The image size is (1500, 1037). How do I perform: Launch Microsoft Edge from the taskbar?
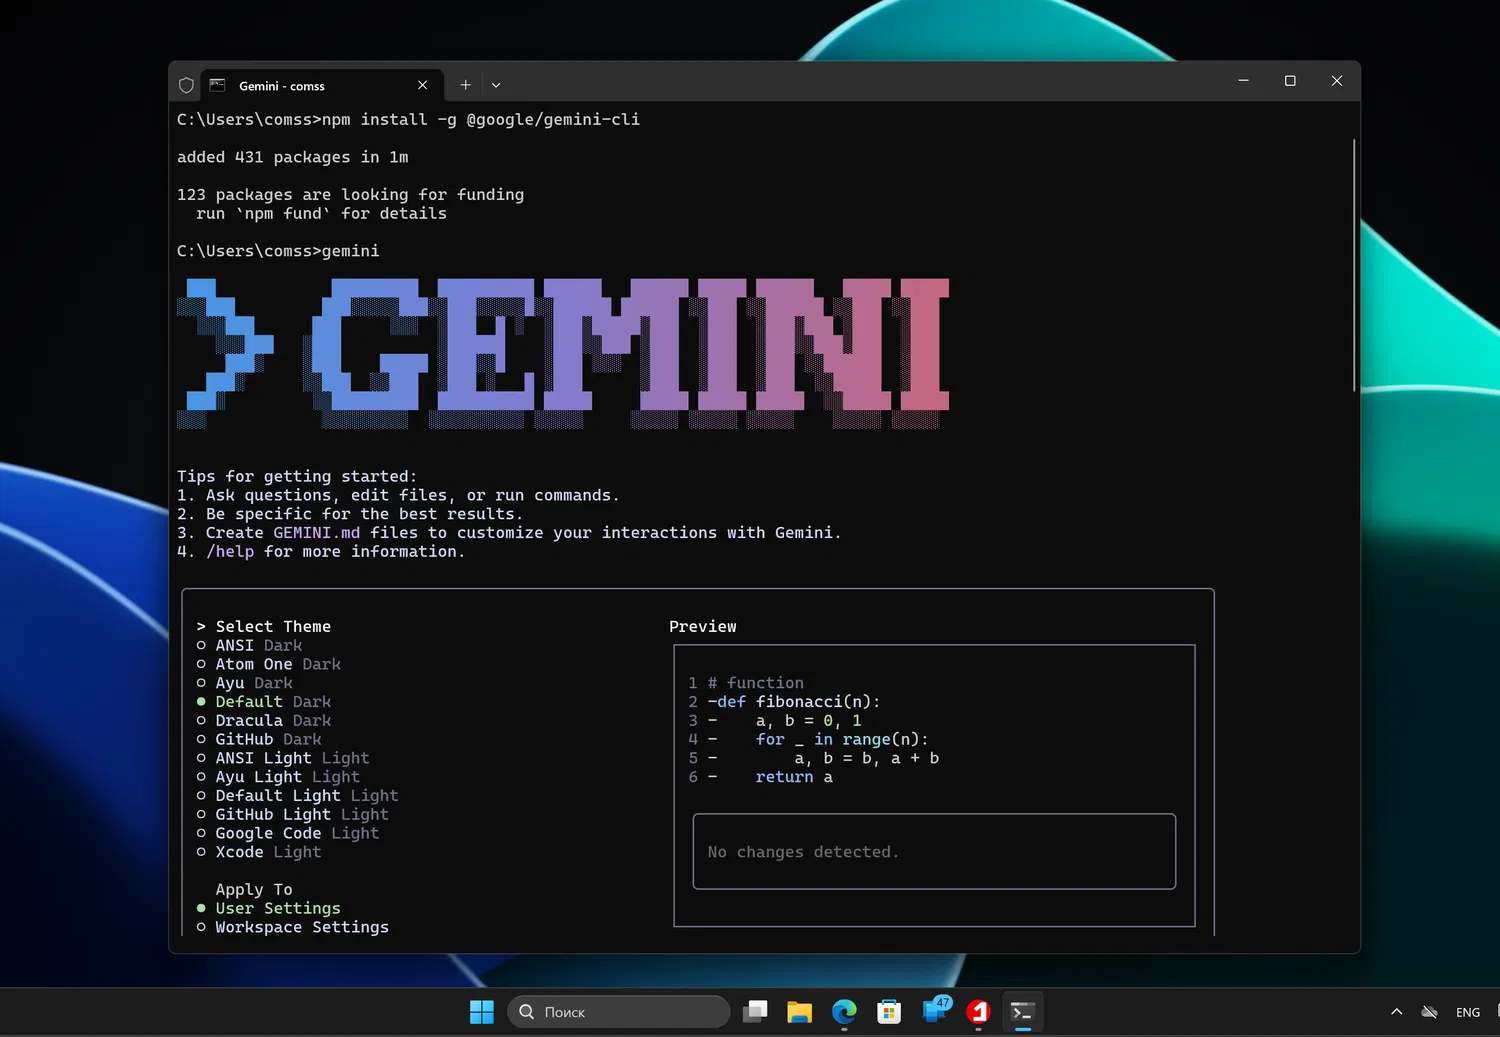tap(844, 1012)
